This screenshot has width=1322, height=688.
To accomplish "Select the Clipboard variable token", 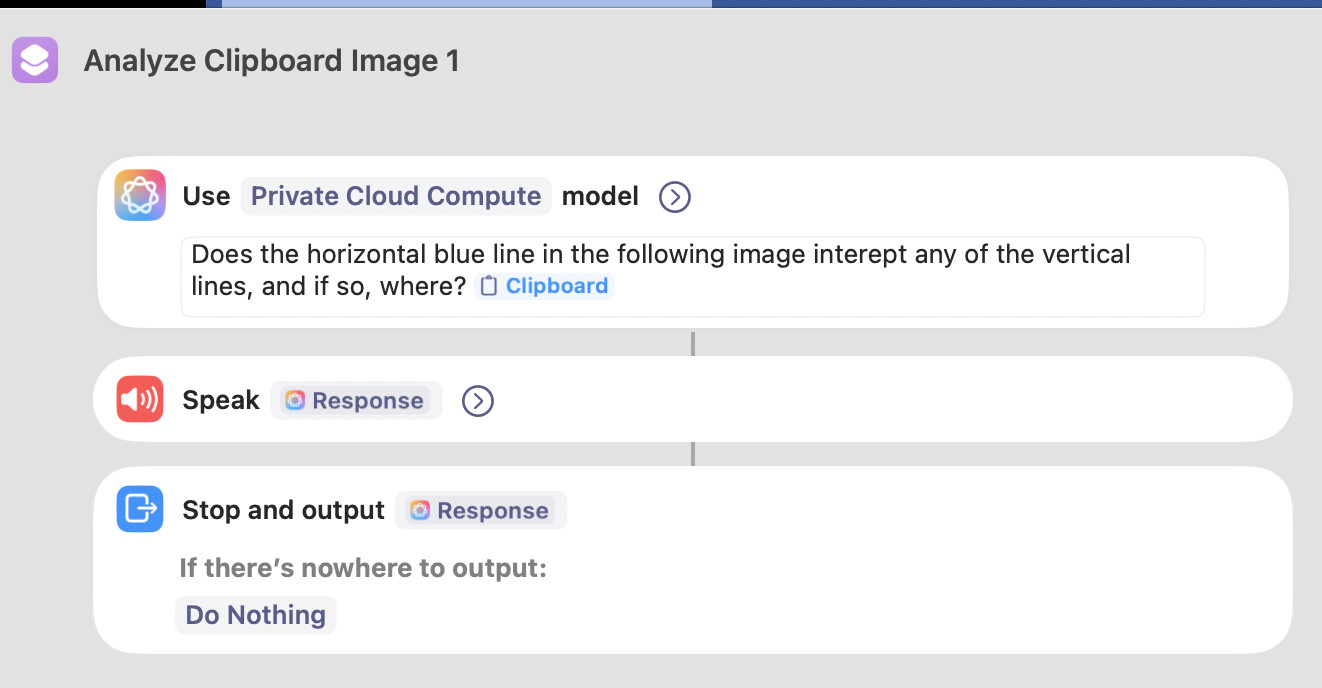I will pyautogui.click(x=543, y=286).
